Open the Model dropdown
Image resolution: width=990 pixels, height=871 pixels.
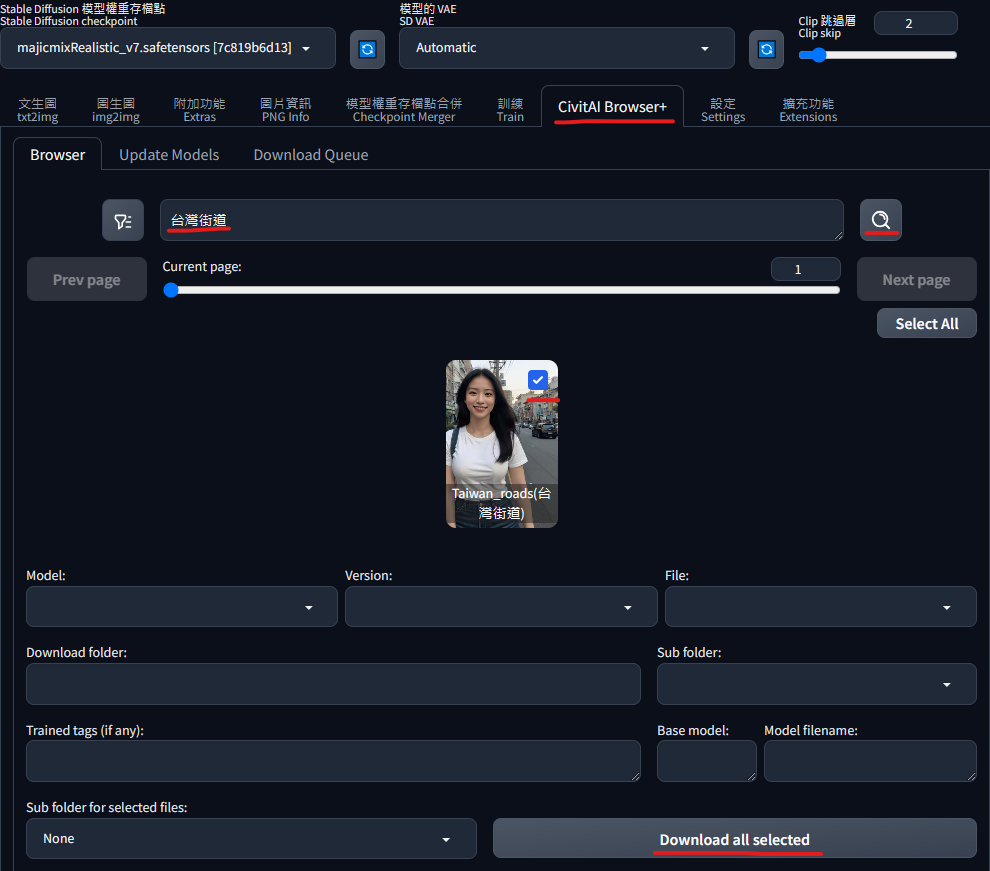182,607
